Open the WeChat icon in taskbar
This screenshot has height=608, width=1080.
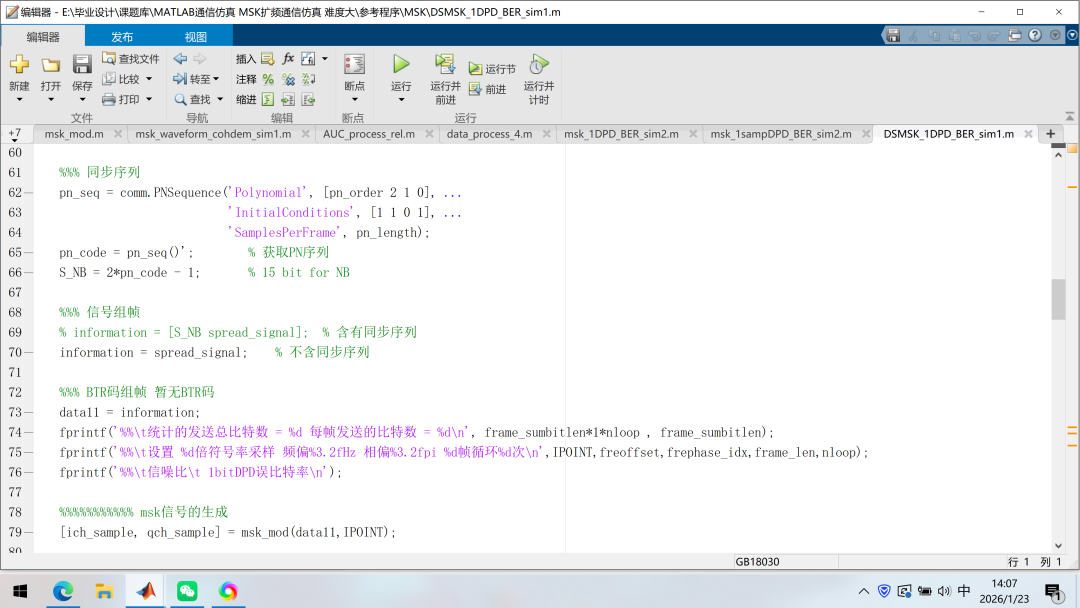tap(187, 591)
